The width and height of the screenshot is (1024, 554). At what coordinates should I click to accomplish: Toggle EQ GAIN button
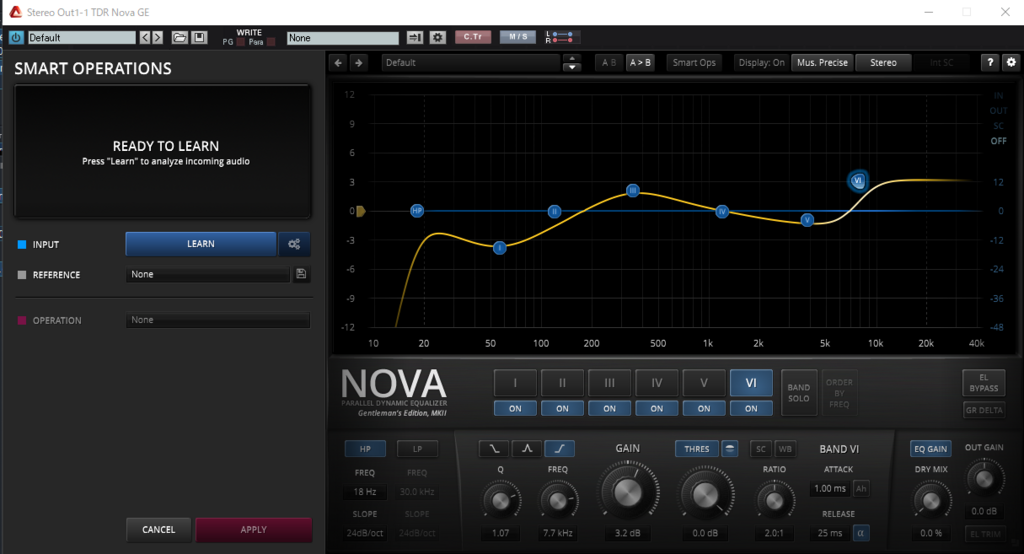(x=931, y=449)
